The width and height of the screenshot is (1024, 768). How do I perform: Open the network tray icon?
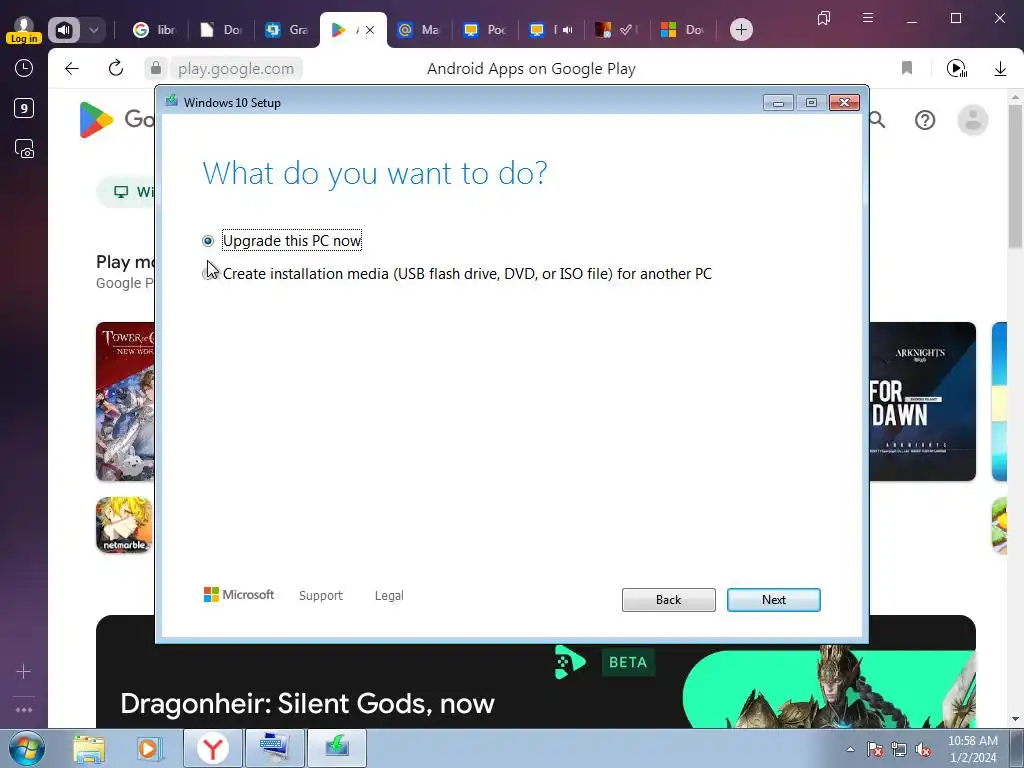(x=899, y=749)
